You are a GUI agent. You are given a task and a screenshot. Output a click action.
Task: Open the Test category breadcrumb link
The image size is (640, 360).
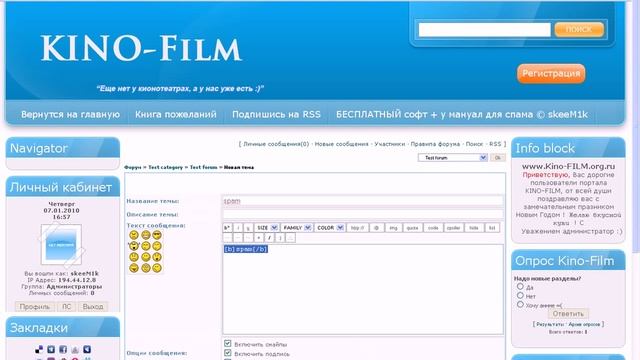(x=165, y=167)
